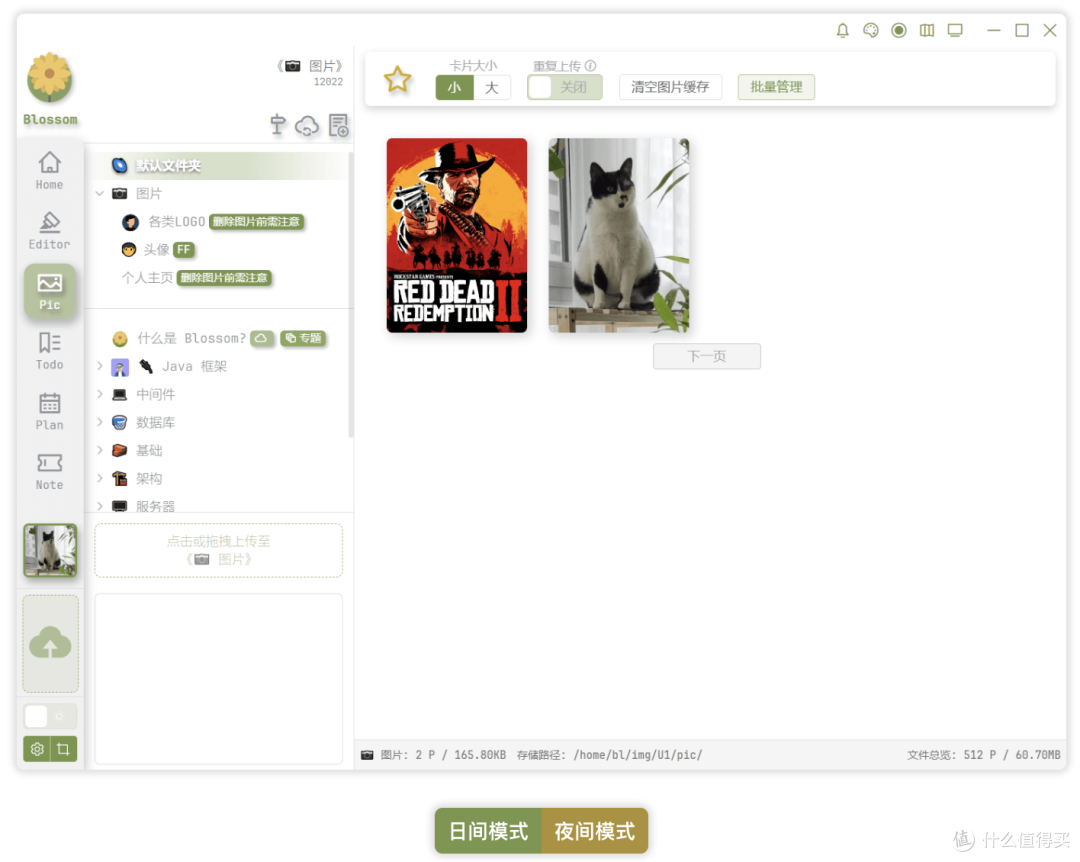The width and height of the screenshot is (1080, 862).
Task: Open the Editor section
Action: [x=50, y=230]
